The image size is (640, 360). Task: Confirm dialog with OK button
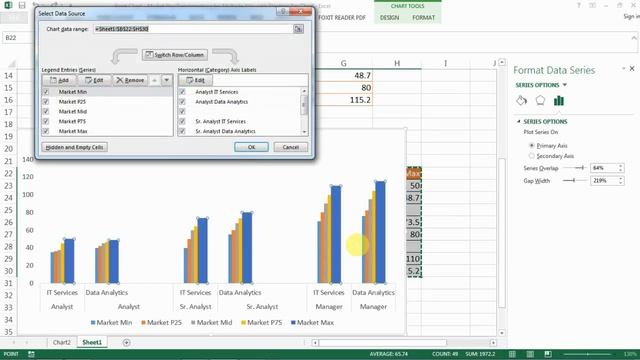coord(251,147)
